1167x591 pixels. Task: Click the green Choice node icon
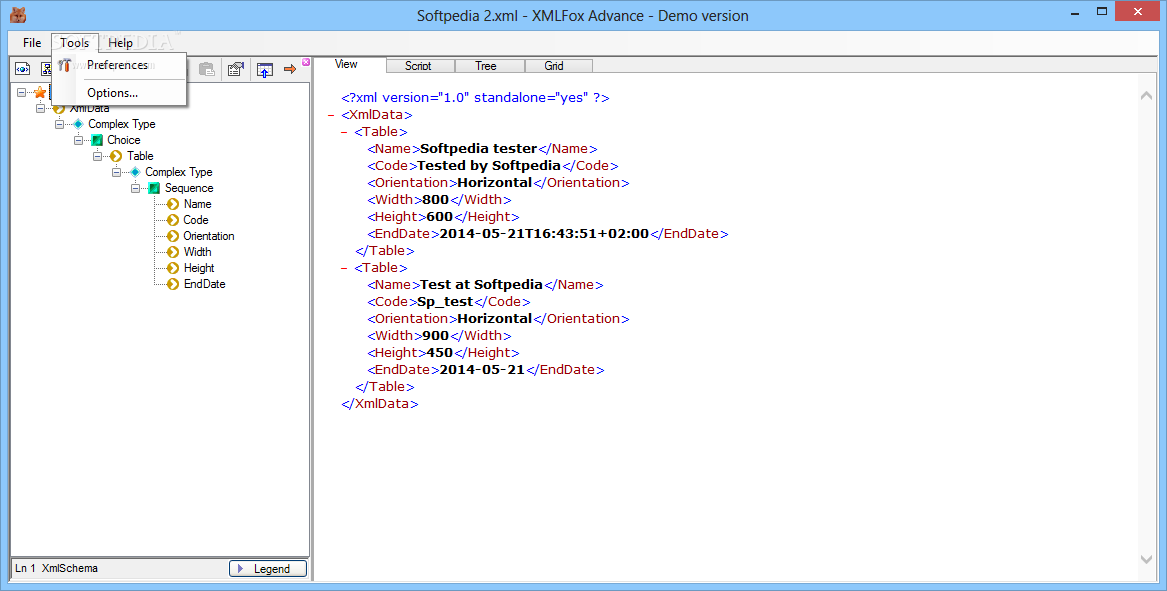click(x=97, y=140)
